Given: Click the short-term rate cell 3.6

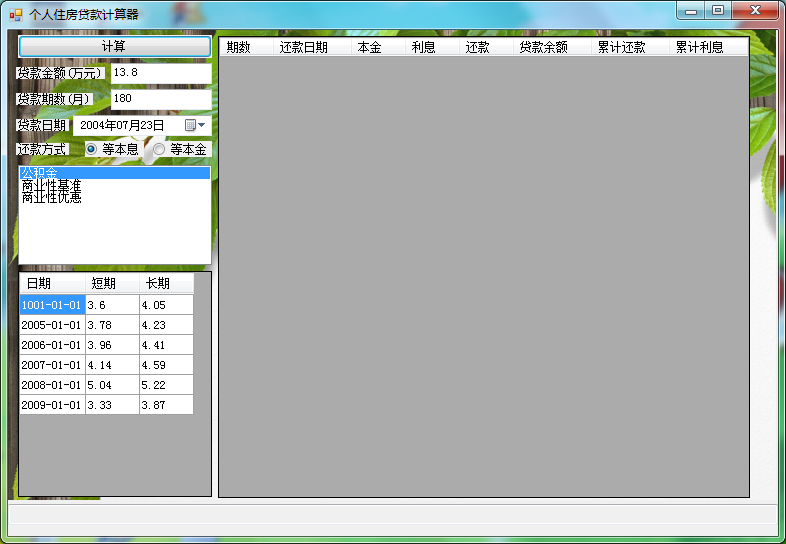Looking at the screenshot, I should [x=112, y=305].
